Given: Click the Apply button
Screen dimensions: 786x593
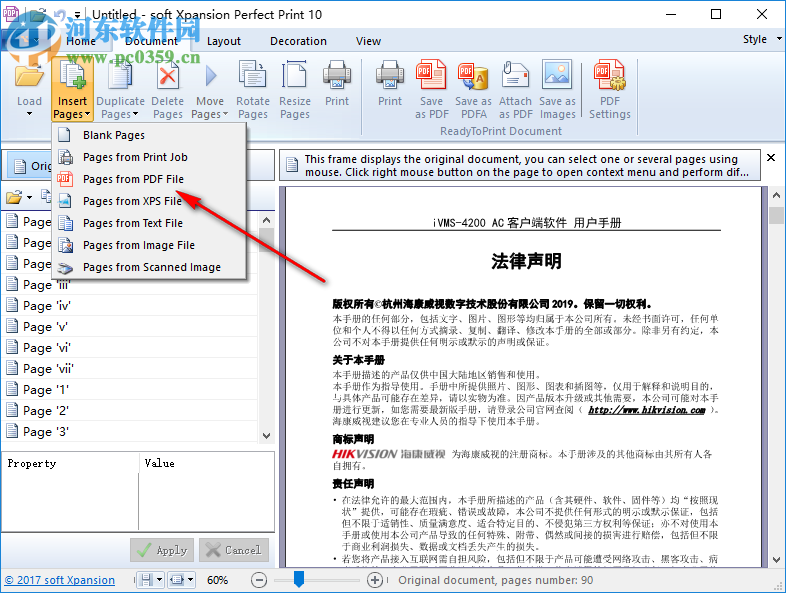Looking at the screenshot, I should 163,550.
